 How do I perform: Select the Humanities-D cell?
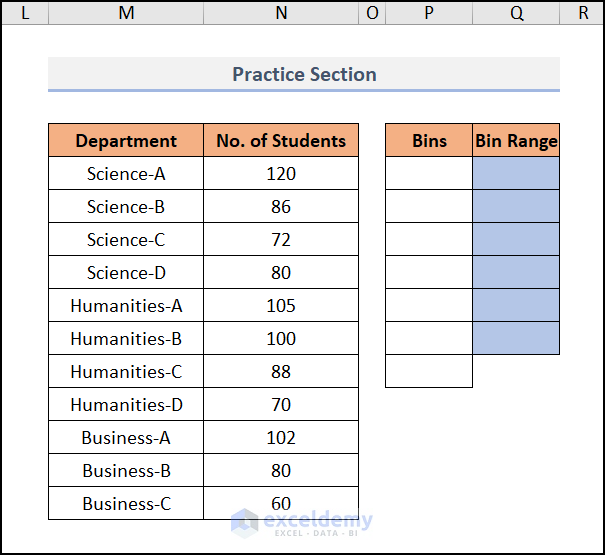click(x=126, y=405)
